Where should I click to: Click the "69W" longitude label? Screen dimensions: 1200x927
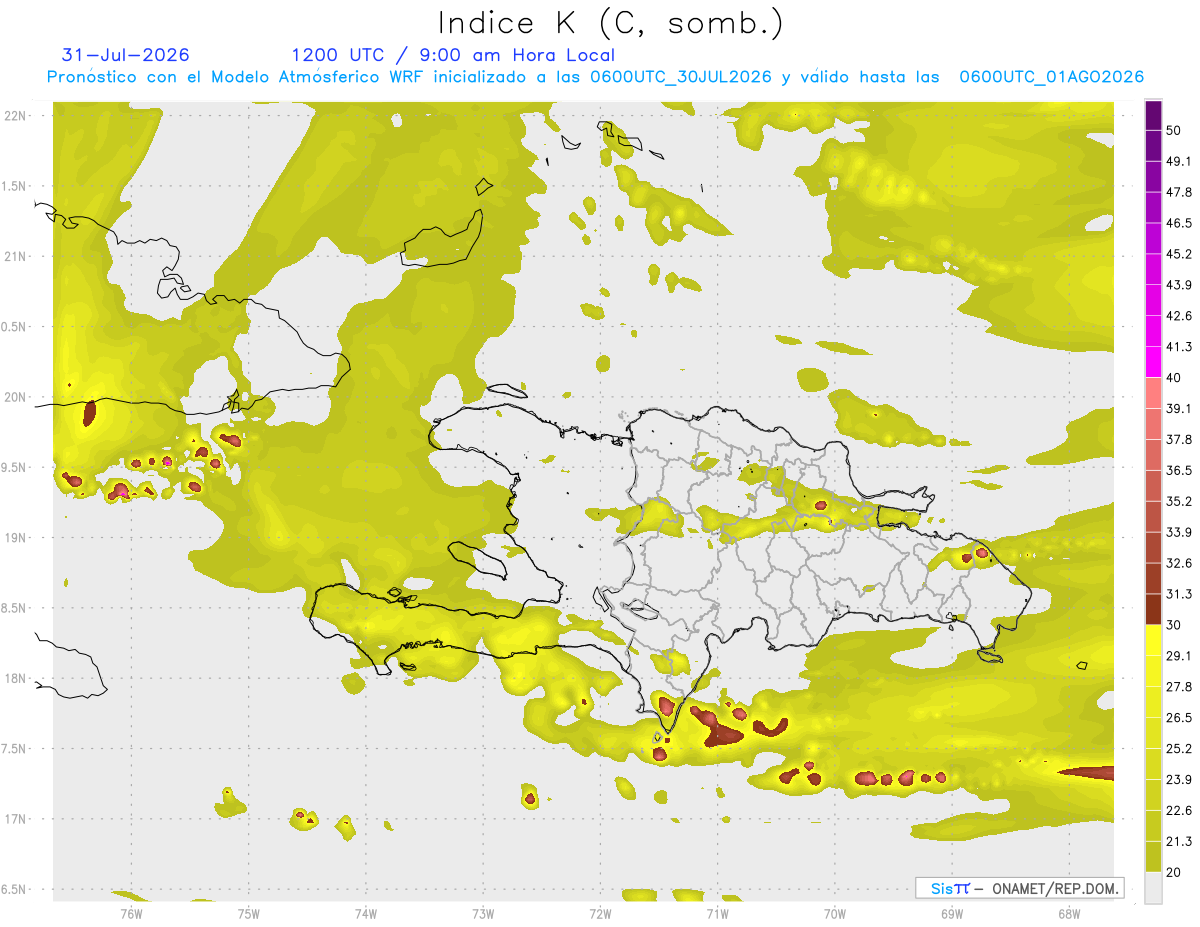click(x=952, y=913)
